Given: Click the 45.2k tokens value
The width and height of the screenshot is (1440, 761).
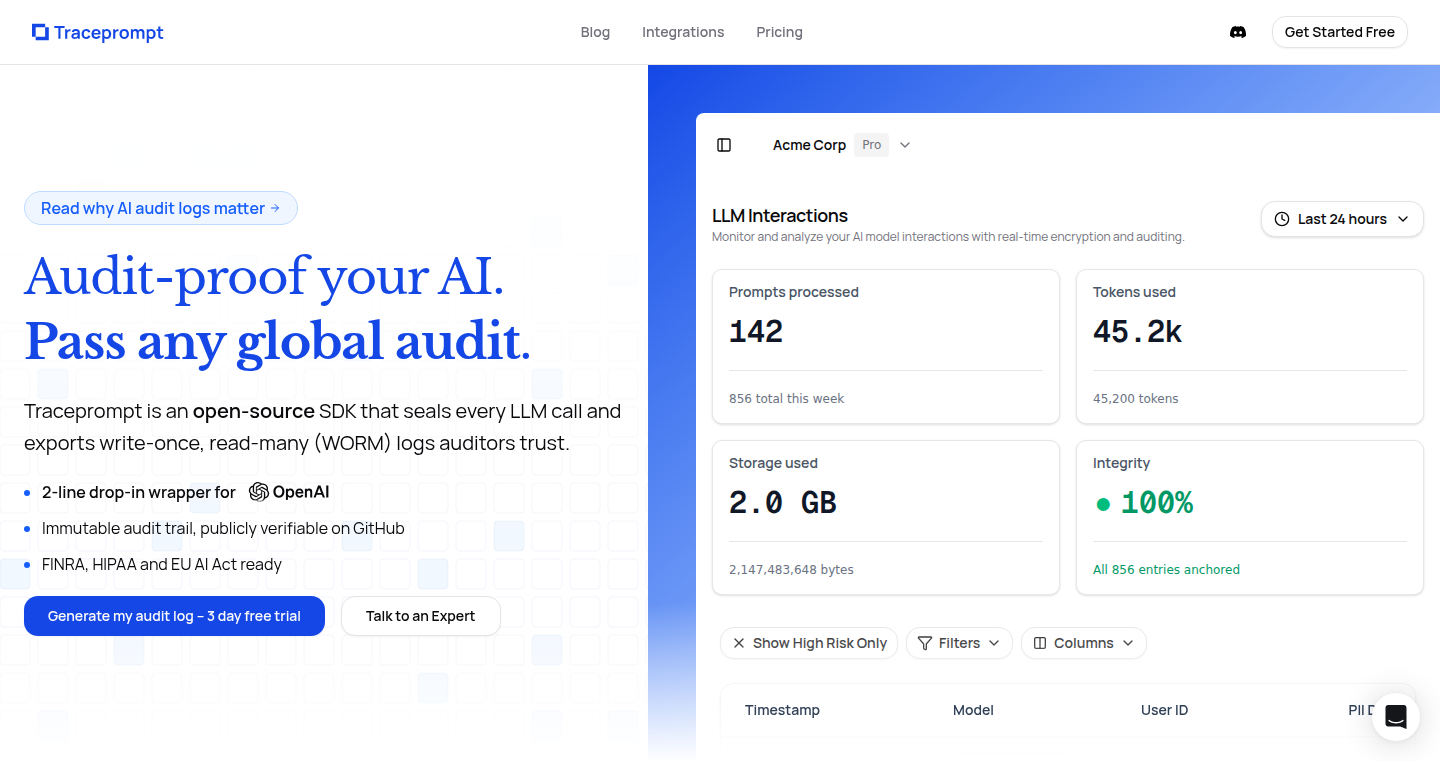Looking at the screenshot, I should pos(1137,332).
